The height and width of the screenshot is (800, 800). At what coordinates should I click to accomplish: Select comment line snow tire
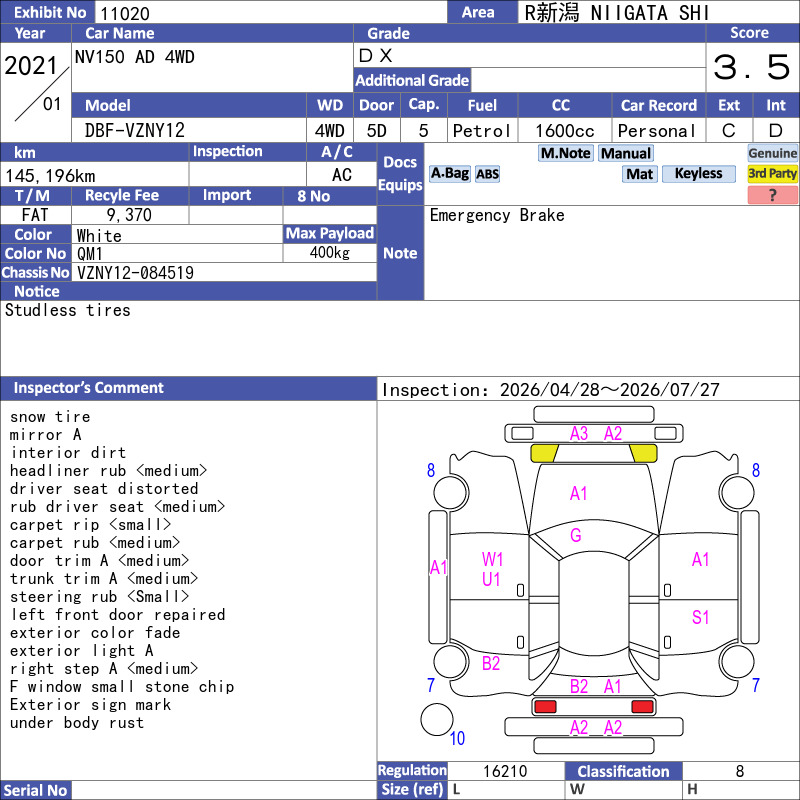pos(50,417)
